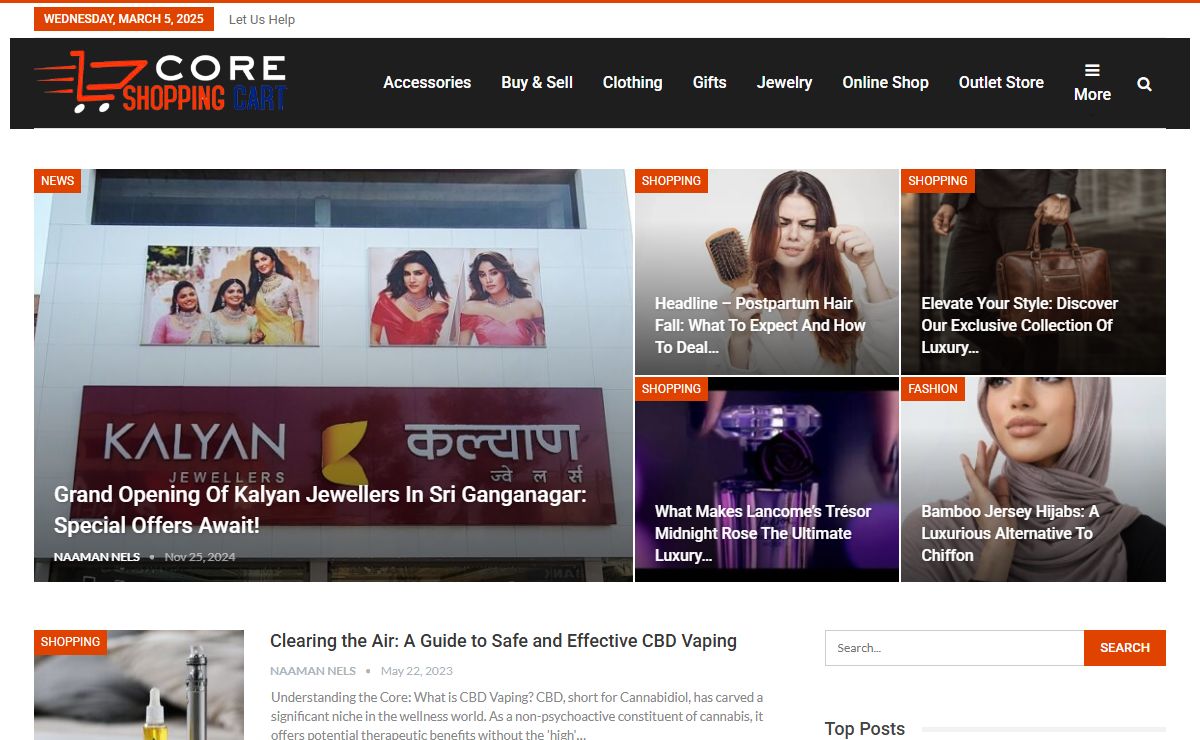Open the Bamboo Jersey Hijabs article
This screenshot has width=1200, height=740.
[x=1010, y=533]
